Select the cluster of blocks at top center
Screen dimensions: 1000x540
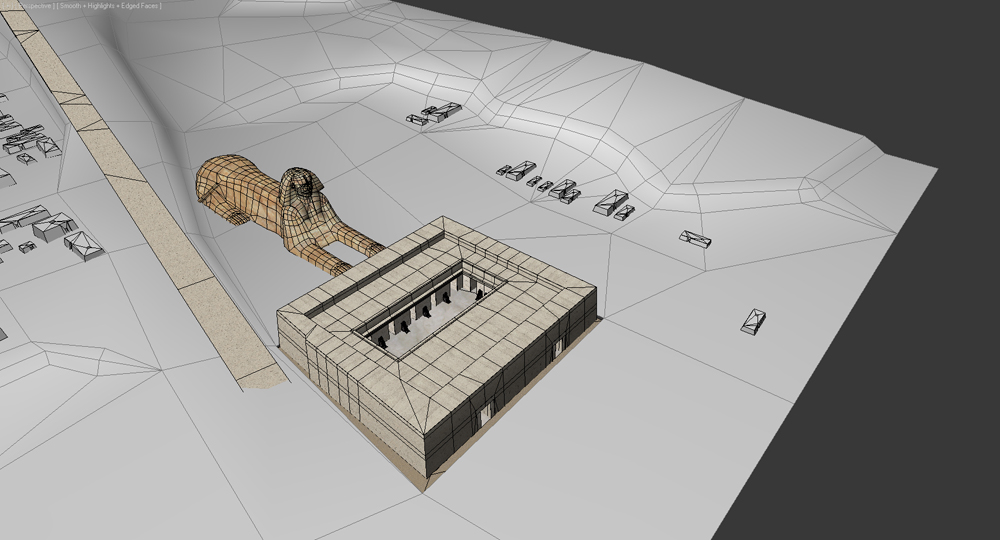(435, 113)
